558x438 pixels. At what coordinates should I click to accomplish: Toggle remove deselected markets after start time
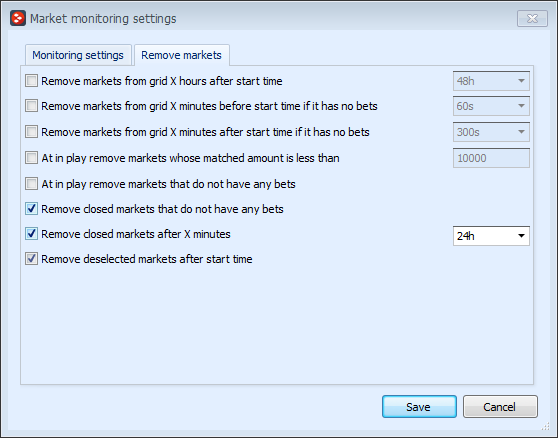(31, 259)
